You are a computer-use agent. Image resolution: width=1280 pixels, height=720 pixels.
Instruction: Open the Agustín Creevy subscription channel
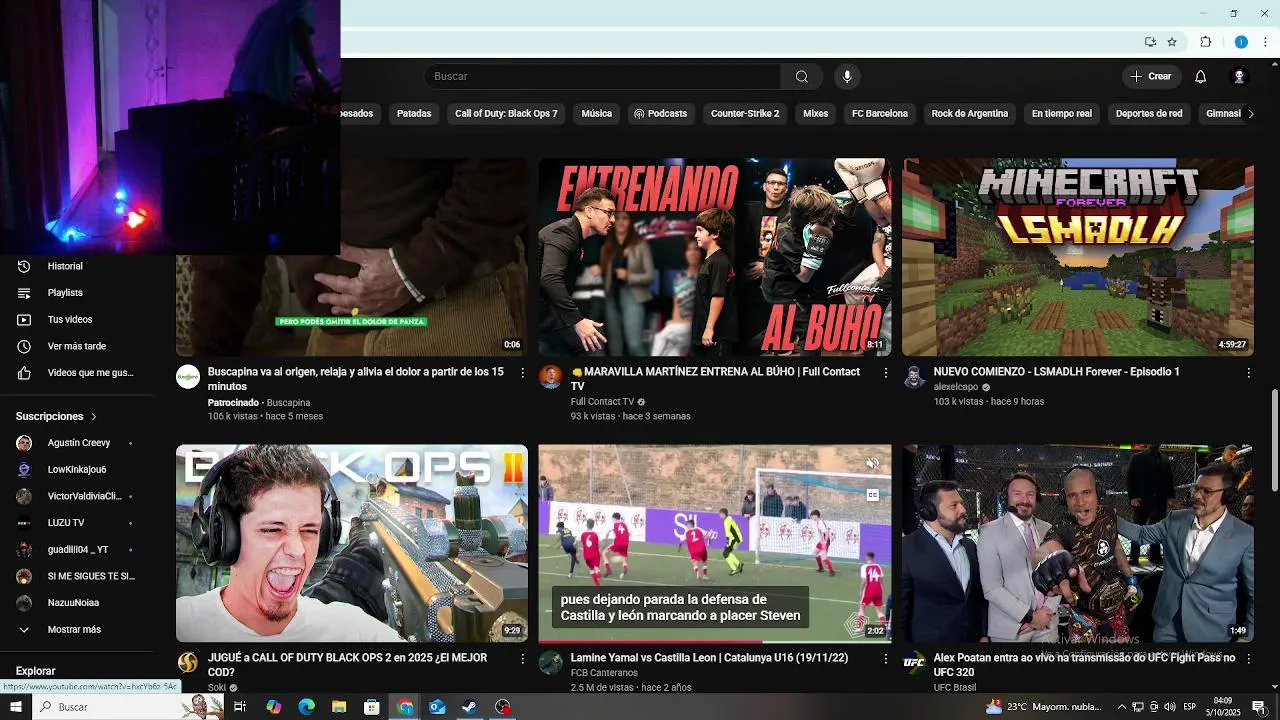(76, 443)
